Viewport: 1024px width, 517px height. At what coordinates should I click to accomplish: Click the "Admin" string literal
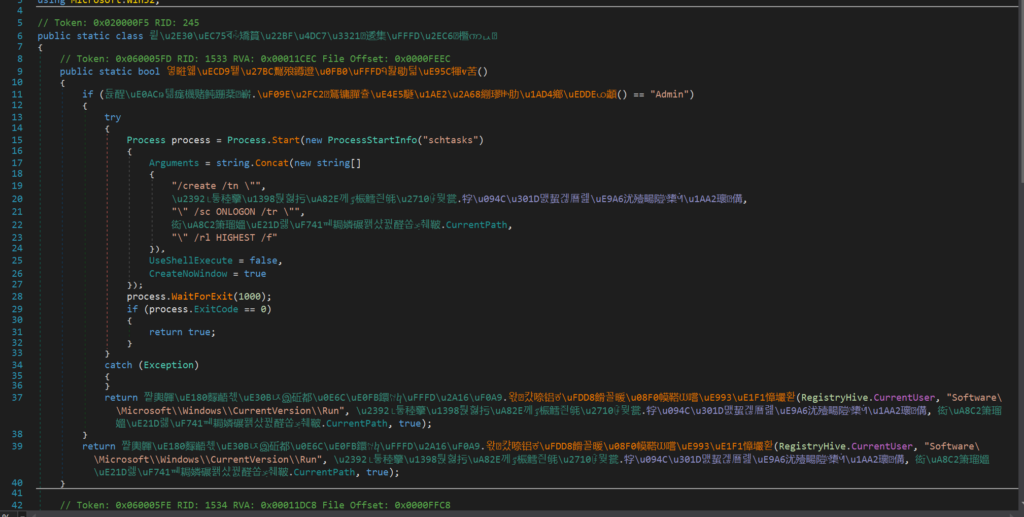click(669, 95)
